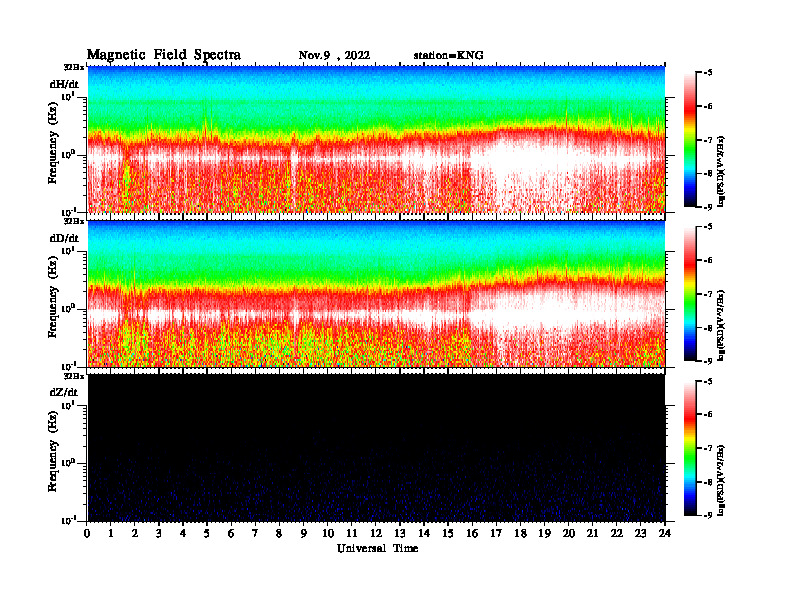
Task: Click hour "1" on the time axis
Action: [x=111, y=534]
